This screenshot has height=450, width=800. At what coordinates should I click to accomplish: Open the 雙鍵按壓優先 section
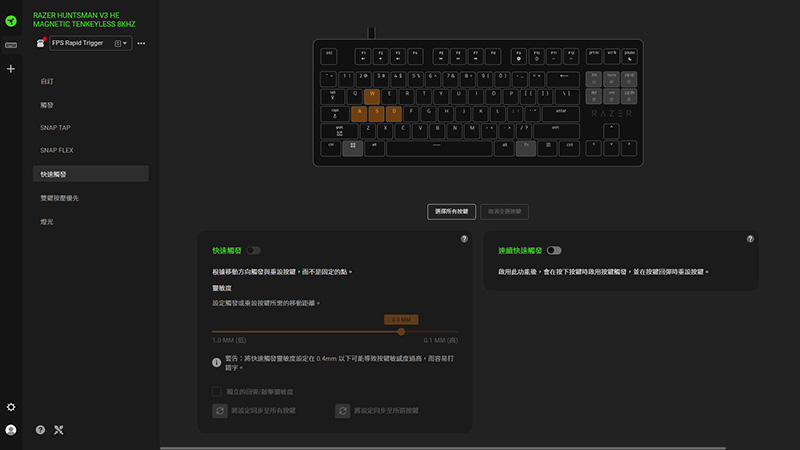59,198
